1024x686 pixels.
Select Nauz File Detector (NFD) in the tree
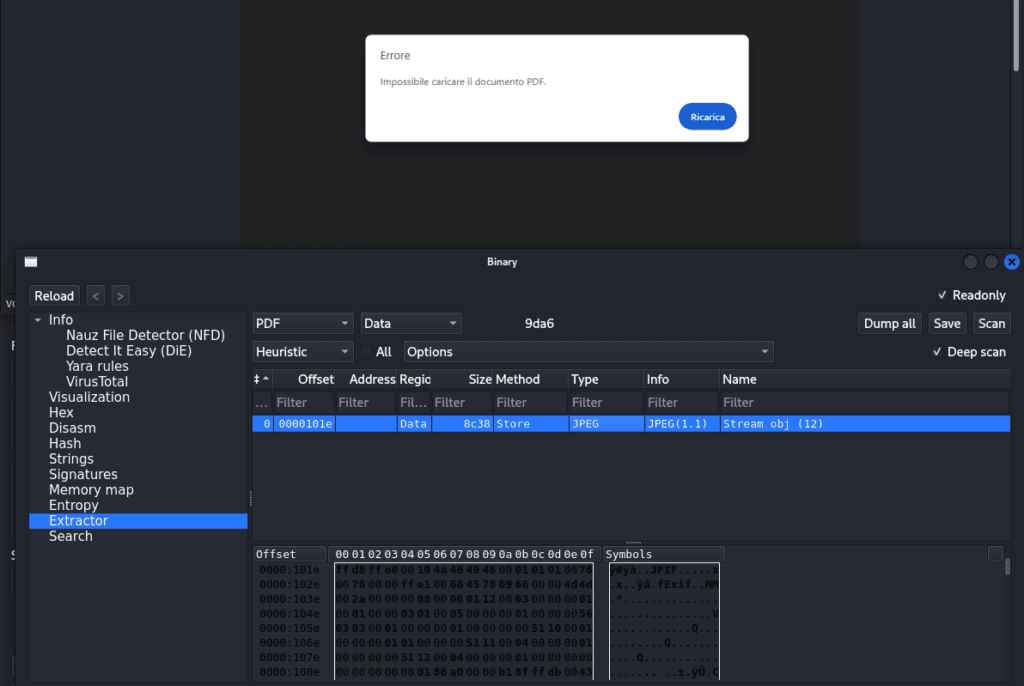point(145,335)
